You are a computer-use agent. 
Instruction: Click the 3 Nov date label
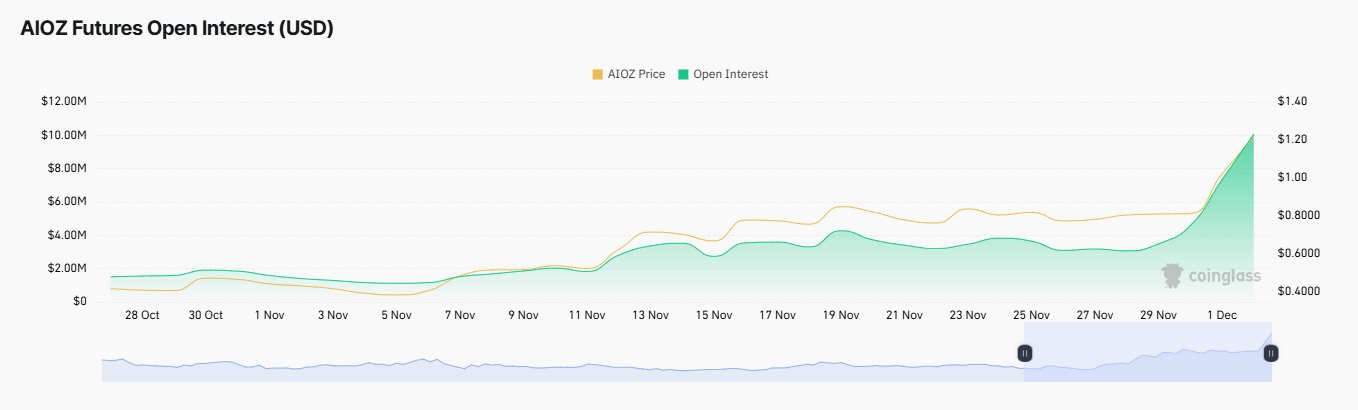click(x=333, y=315)
